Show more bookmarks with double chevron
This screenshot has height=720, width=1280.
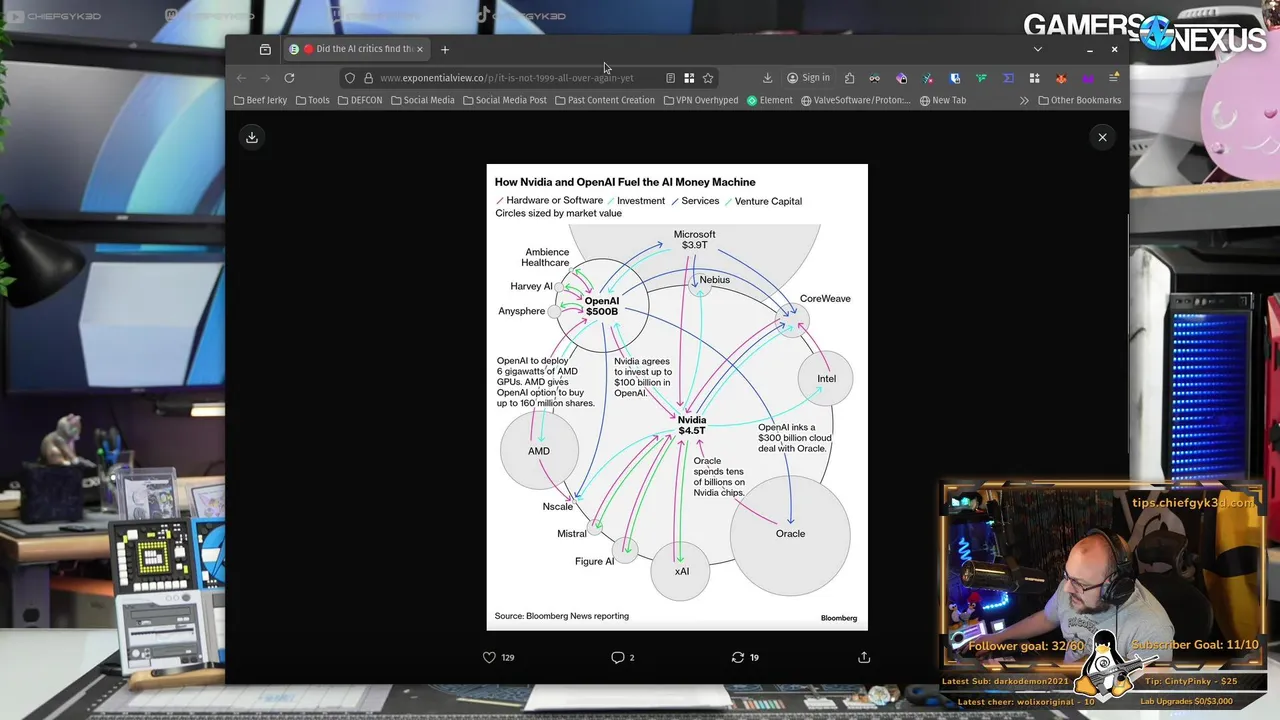coord(1024,100)
